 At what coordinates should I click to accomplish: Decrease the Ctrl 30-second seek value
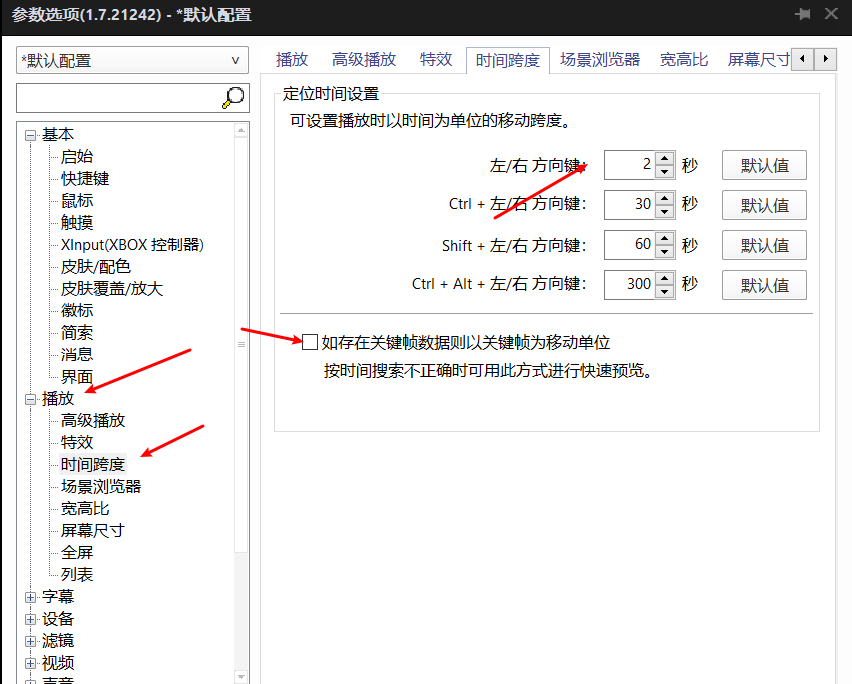pos(665,211)
